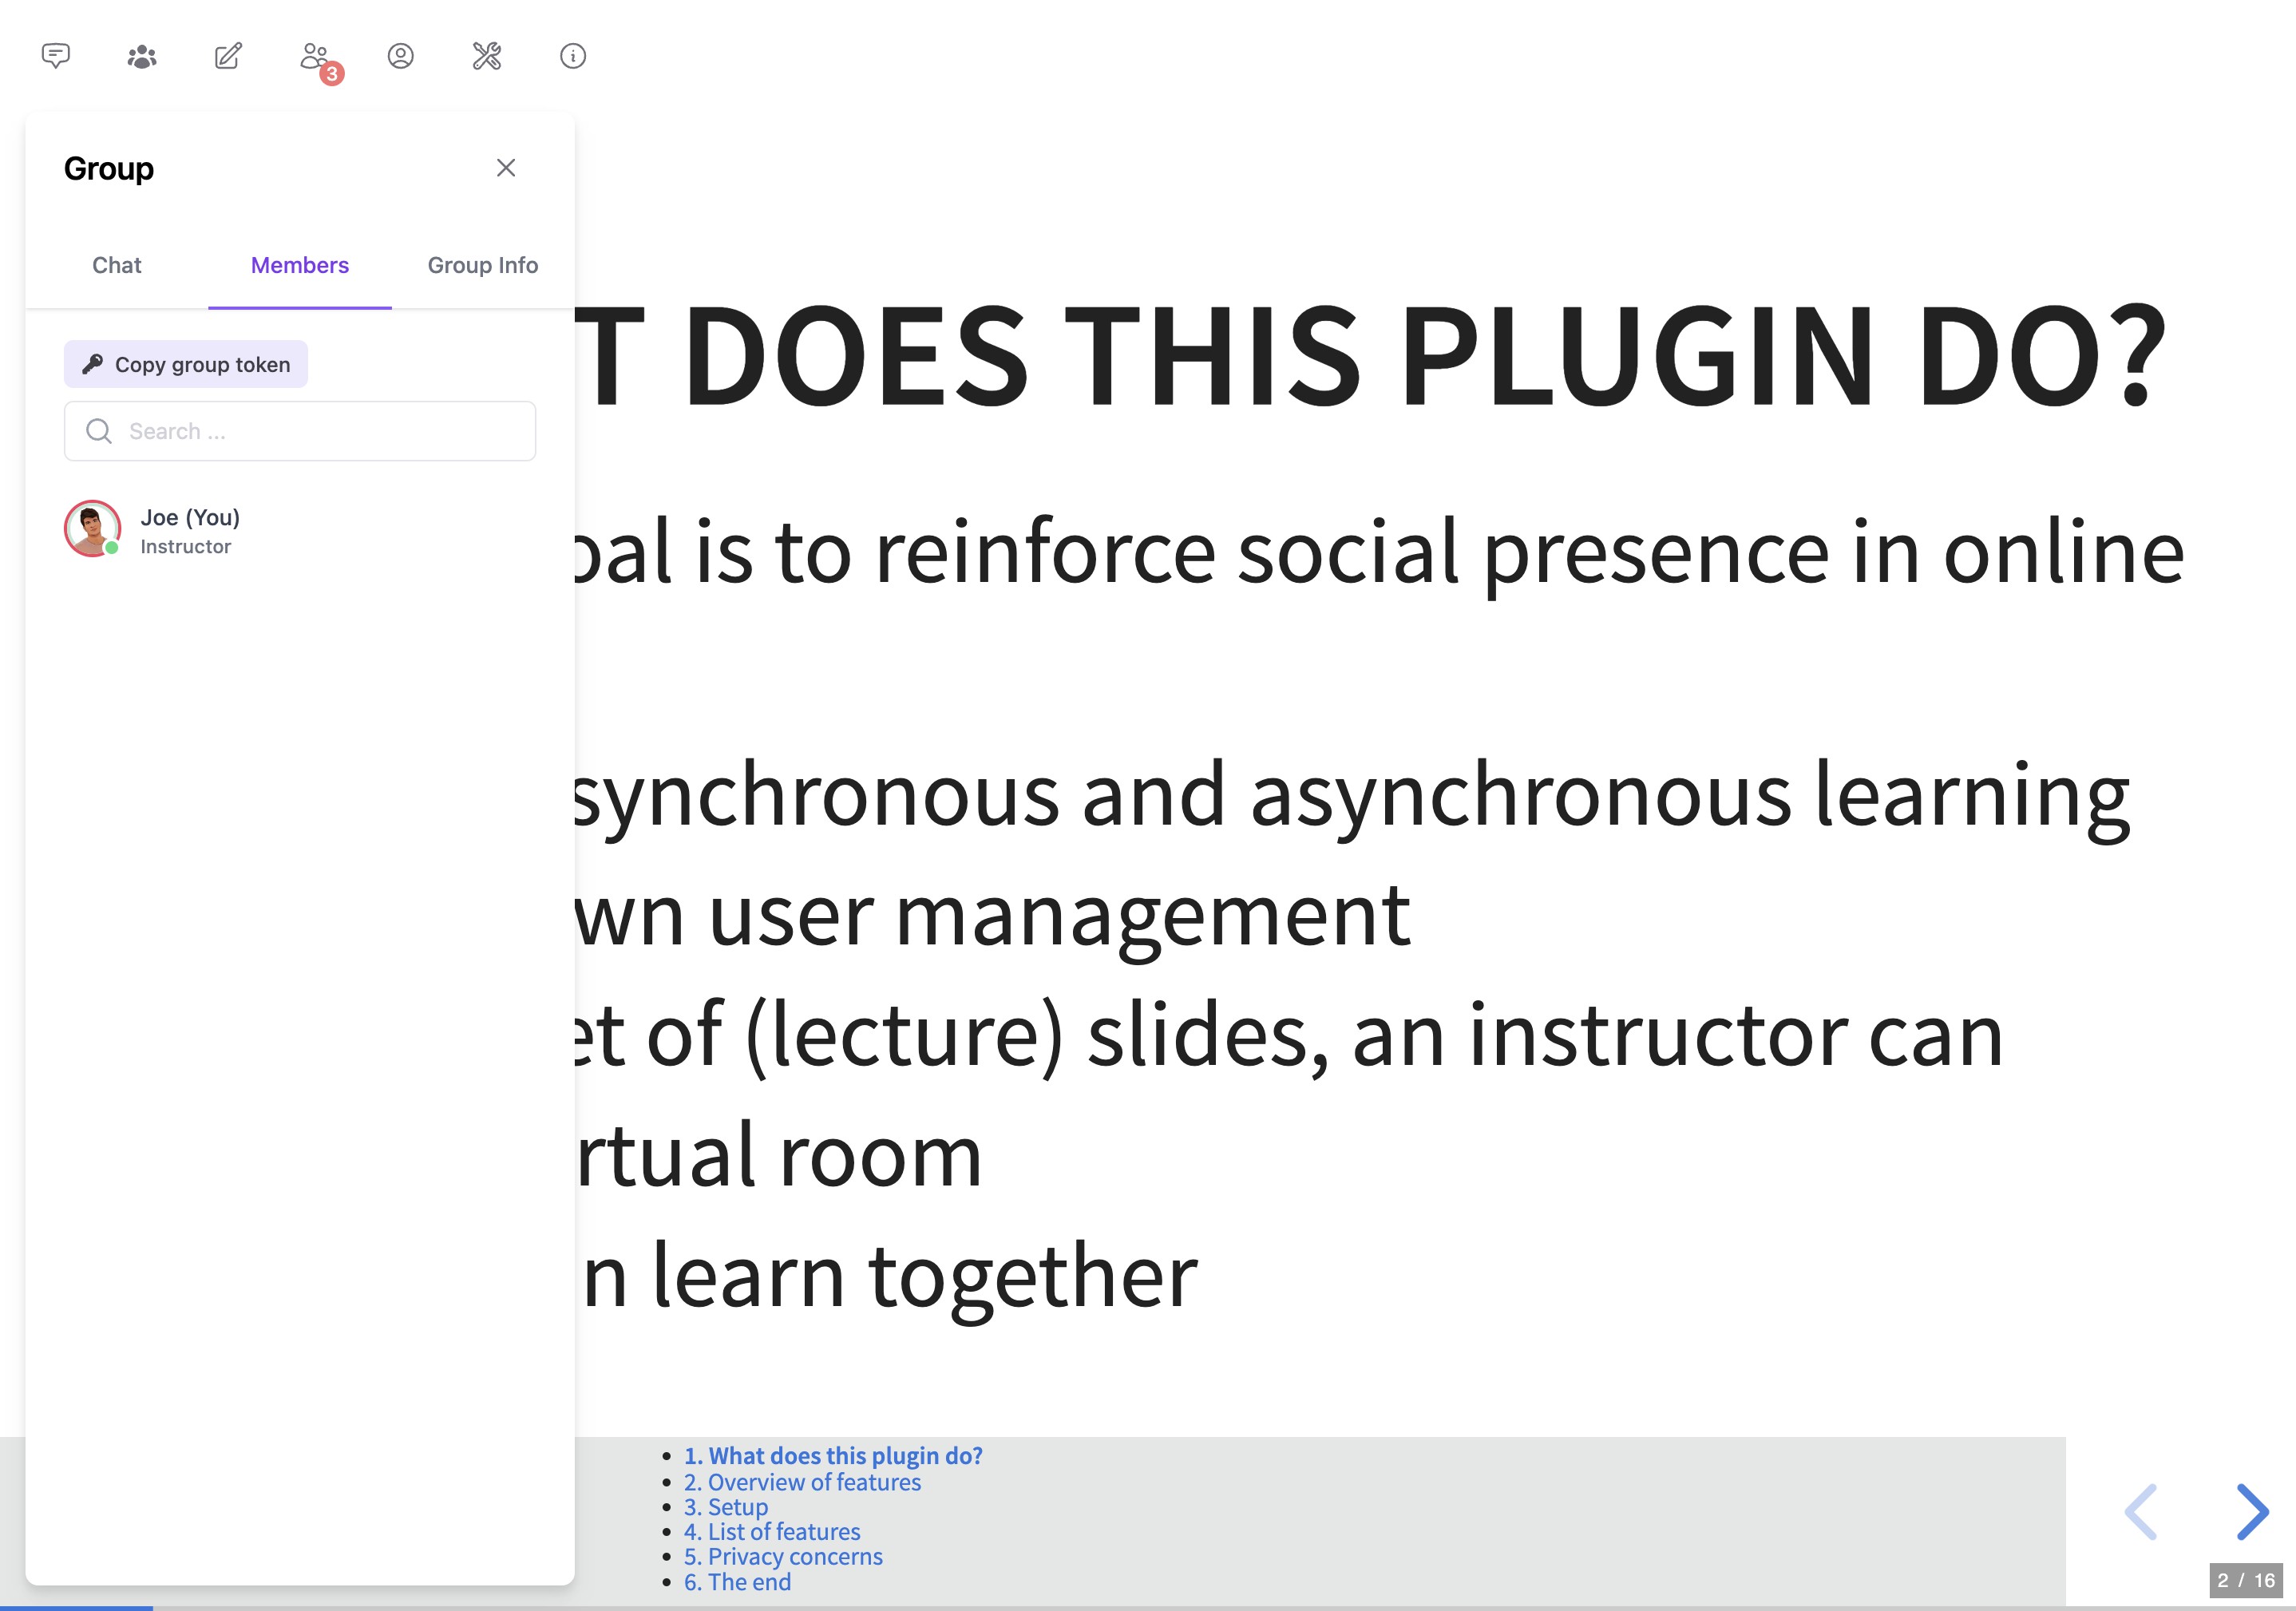Switch to the Chat tab

[117, 265]
